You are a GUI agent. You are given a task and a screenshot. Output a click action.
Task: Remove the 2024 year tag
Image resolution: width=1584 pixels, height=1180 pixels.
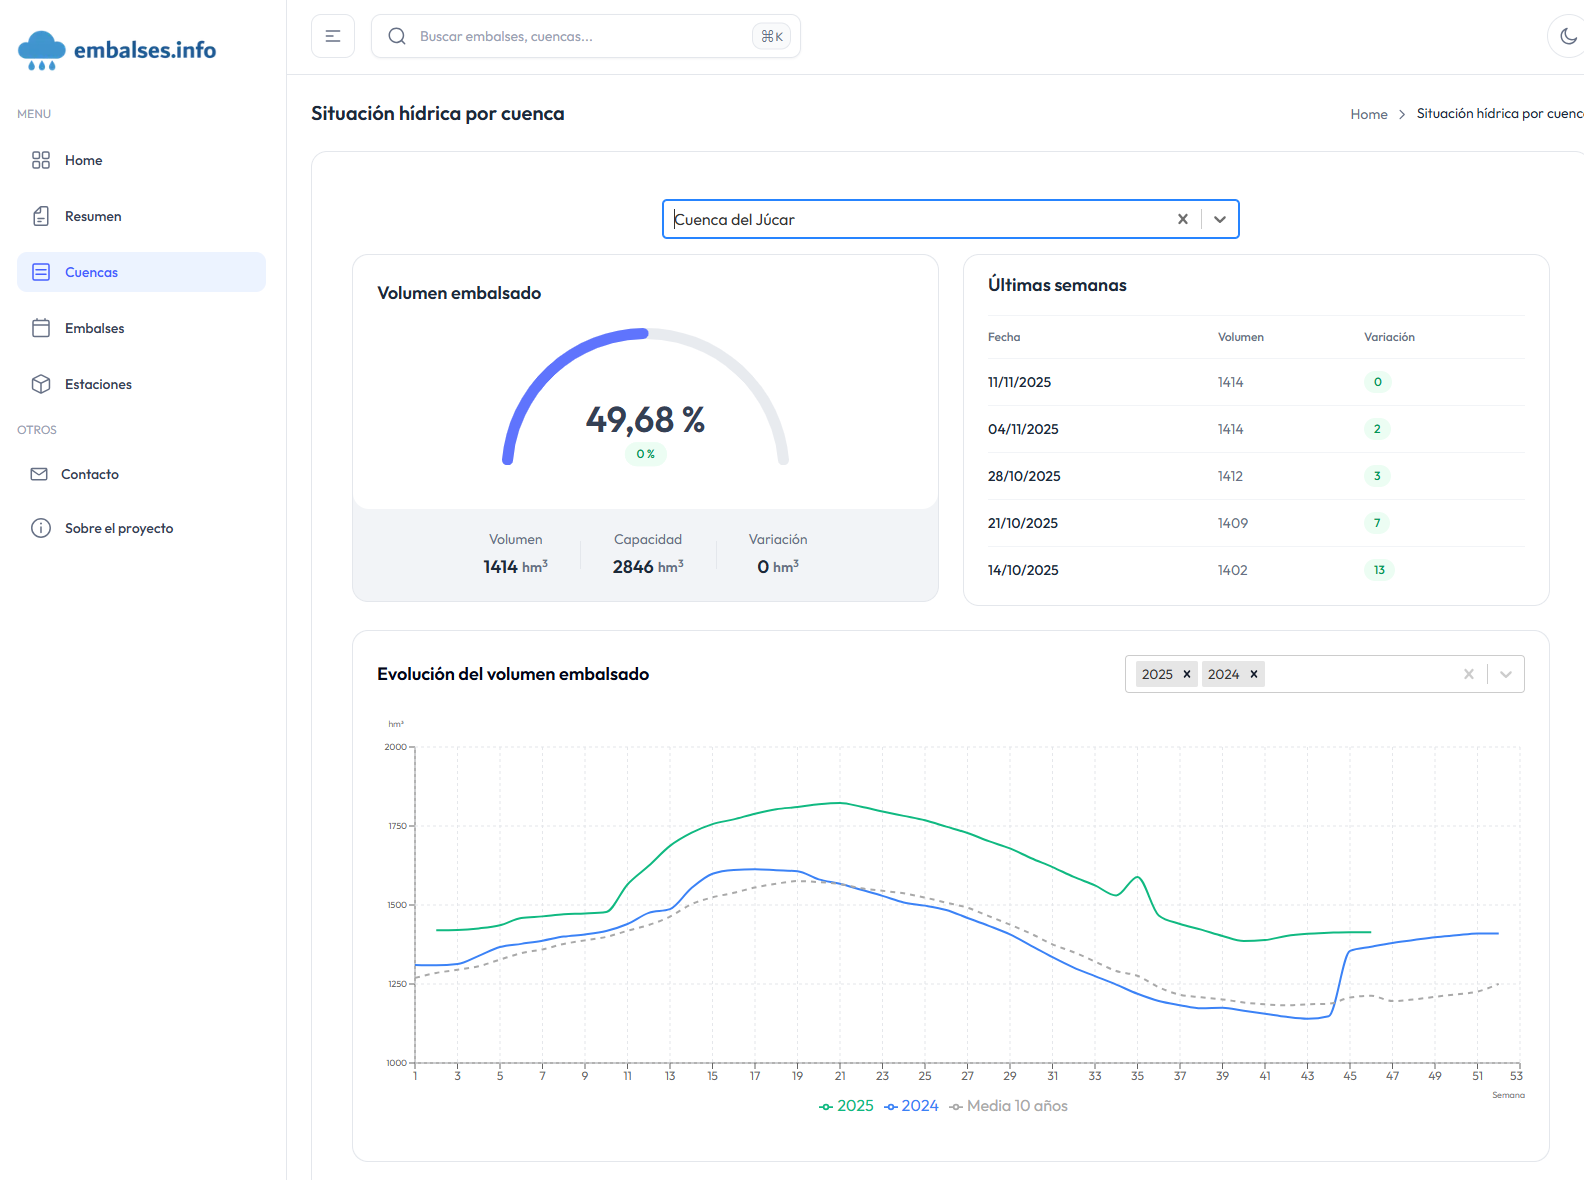point(1253,674)
